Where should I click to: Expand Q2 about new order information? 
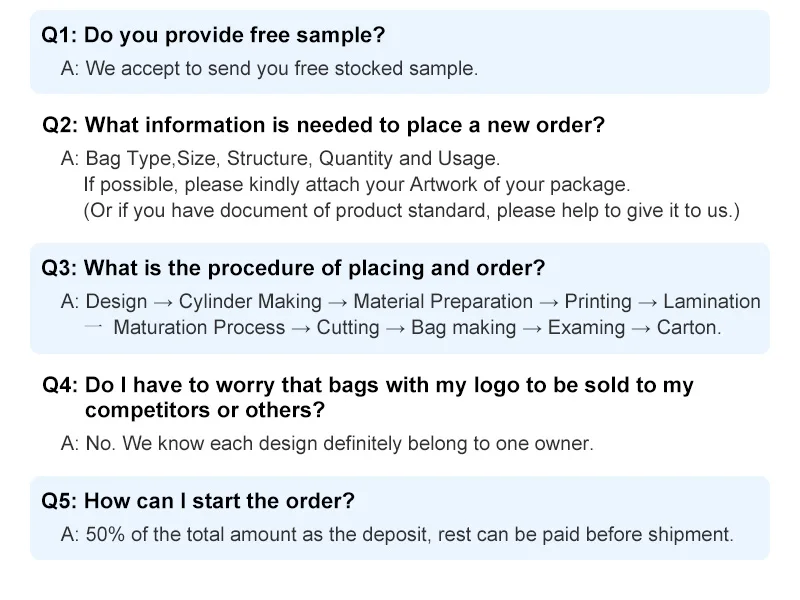pos(324,126)
